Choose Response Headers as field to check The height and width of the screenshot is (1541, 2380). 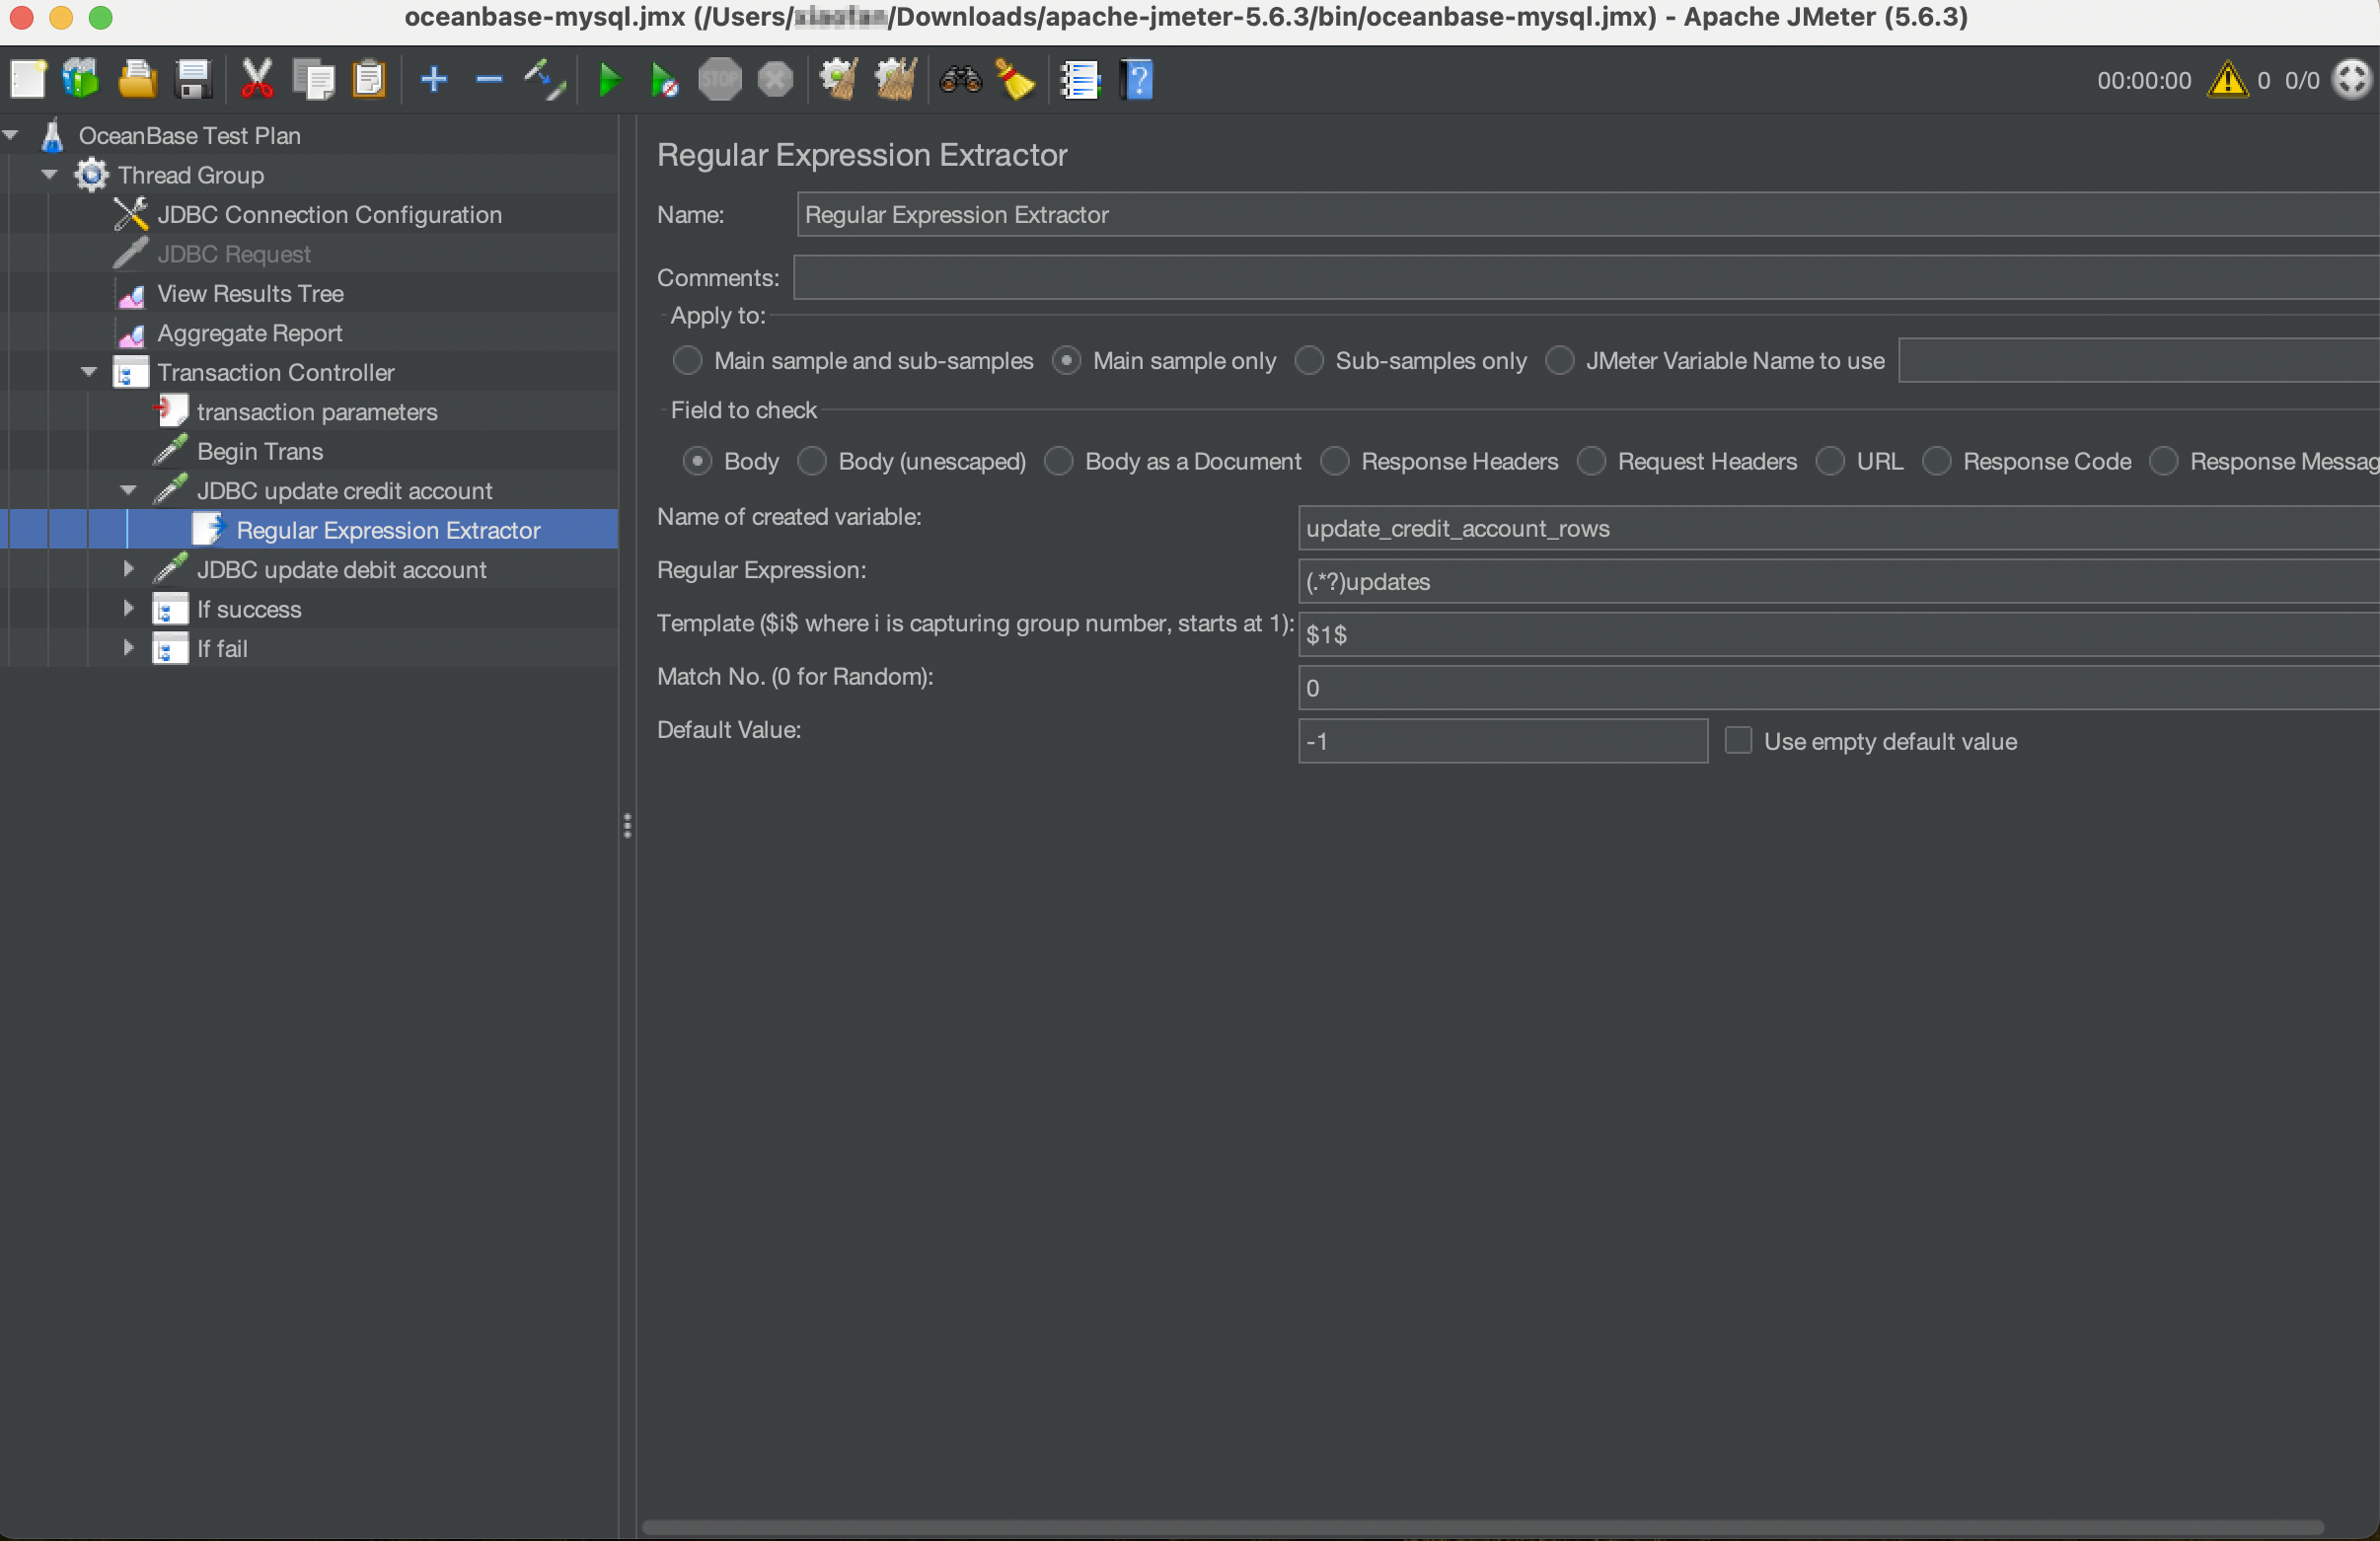pyautogui.click(x=1335, y=461)
